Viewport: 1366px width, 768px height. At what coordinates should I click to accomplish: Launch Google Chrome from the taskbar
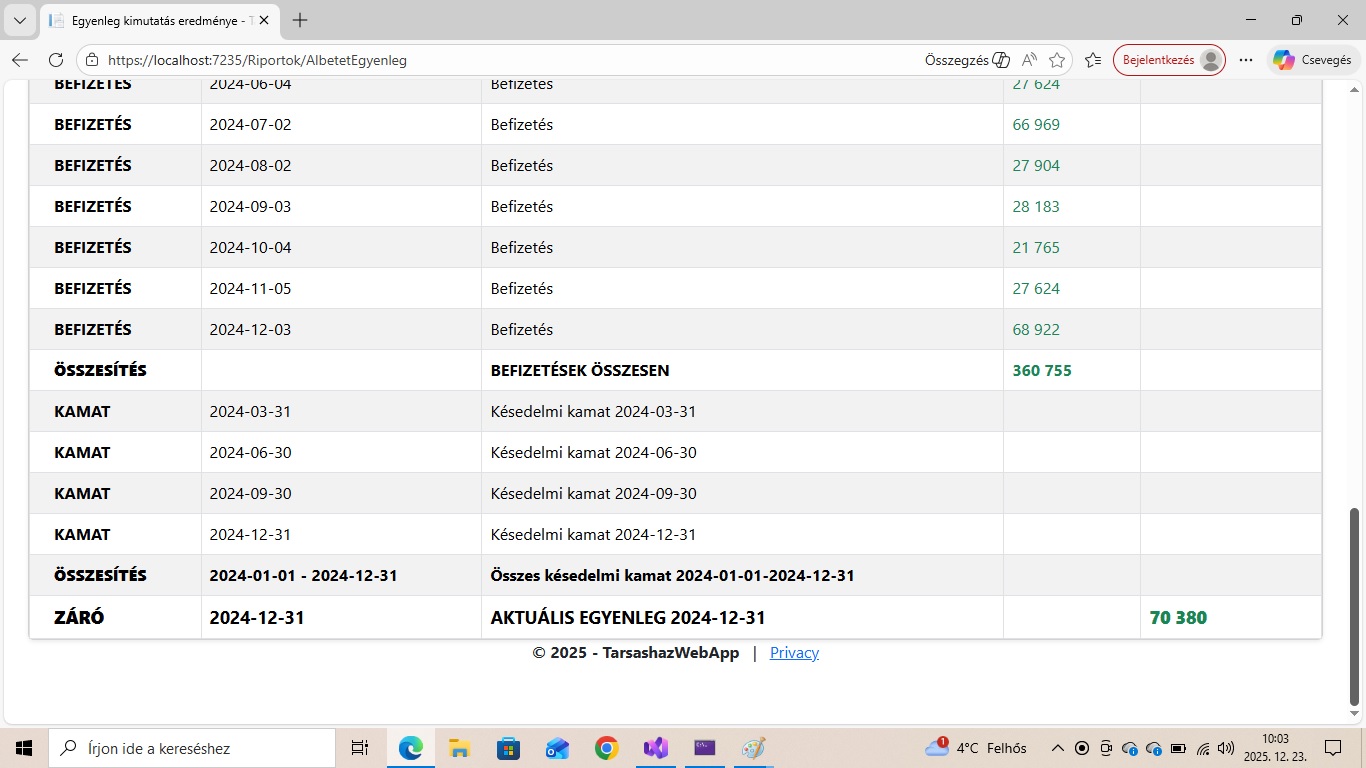[606, 748]
